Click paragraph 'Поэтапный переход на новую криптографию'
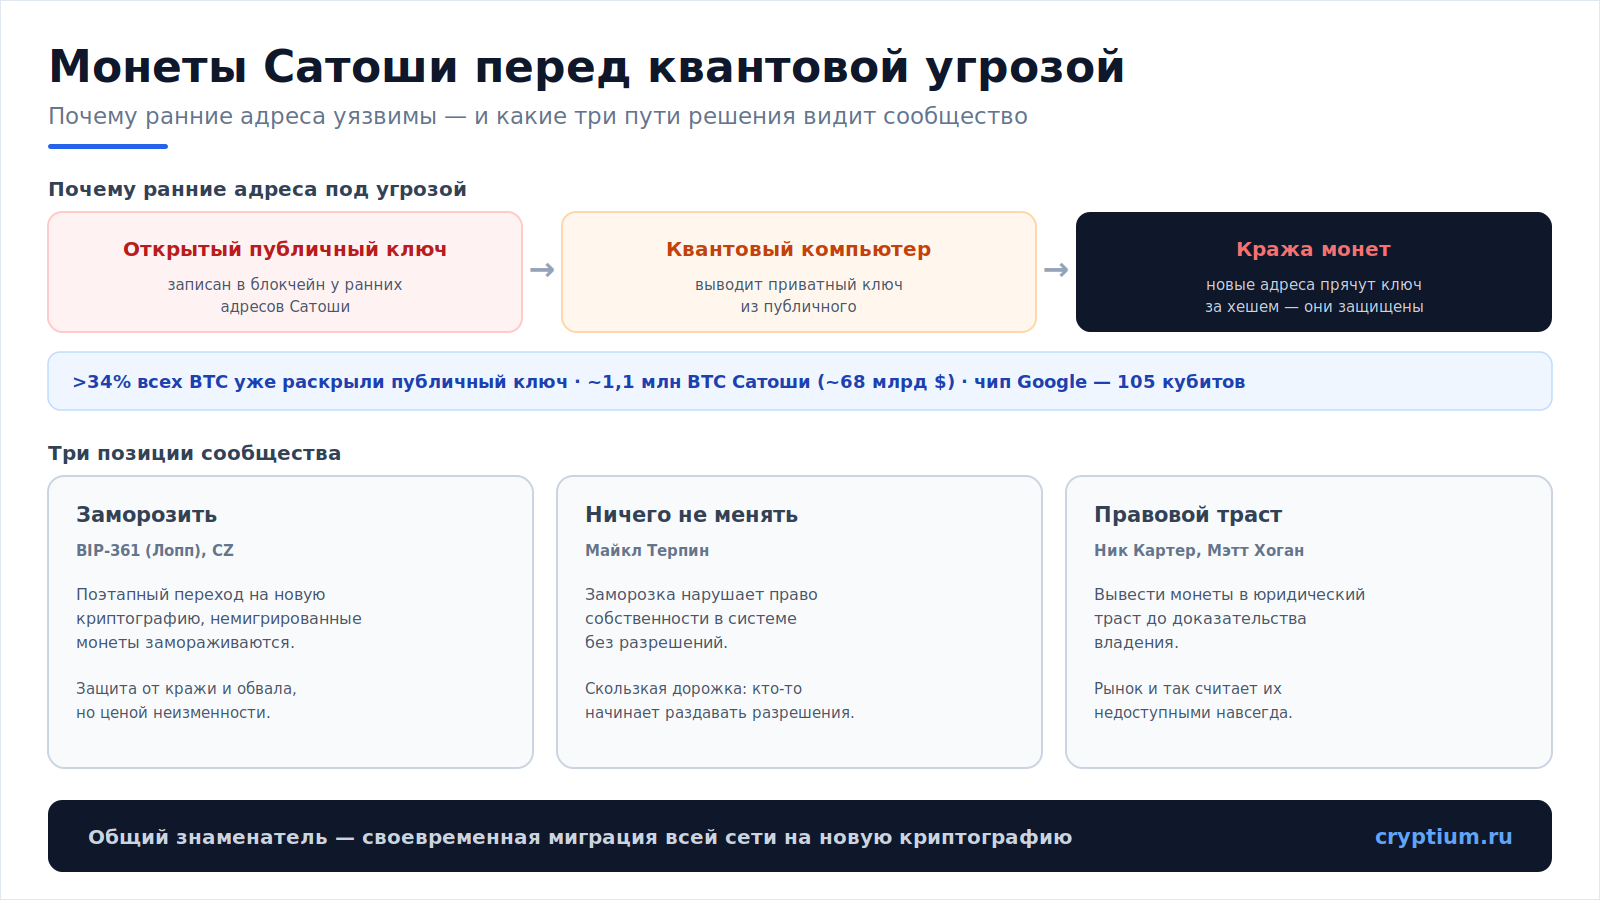This screenshot has width=1600, height=900. (219, 618)
